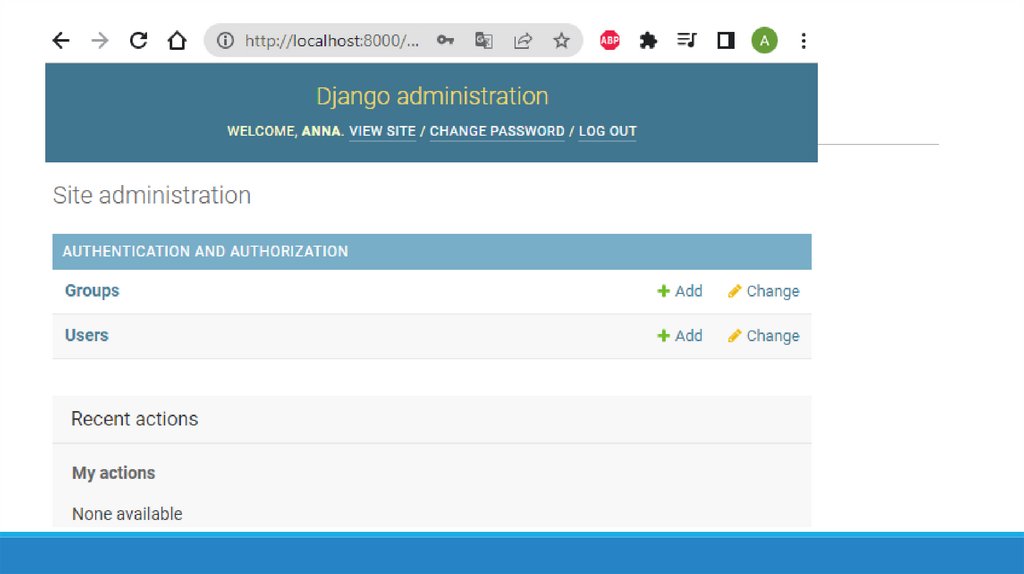Open the Users model link

click(x=86, y=335)
